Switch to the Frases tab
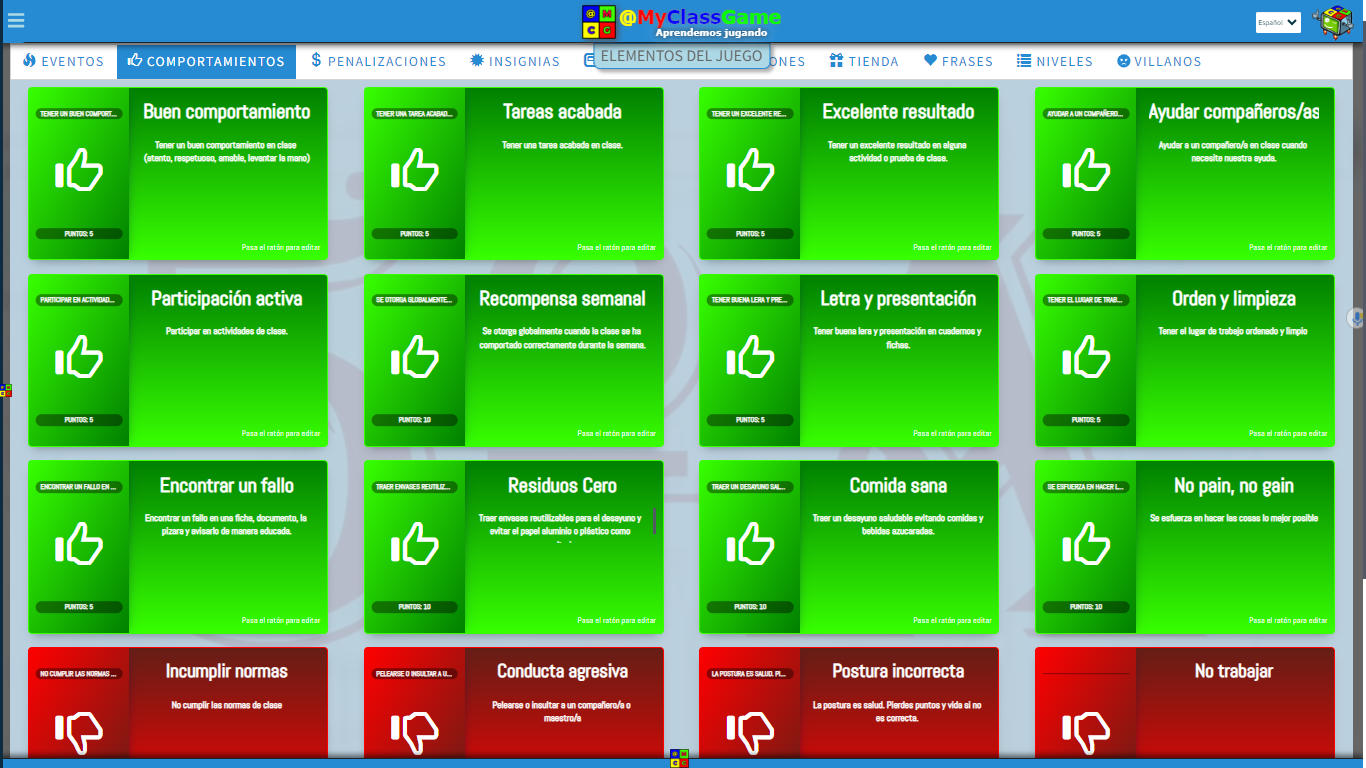1366x768 pixels. 958,61
